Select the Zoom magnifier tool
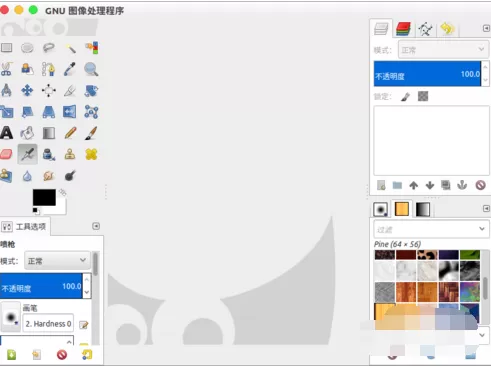The width and height of the screenshot is (491, 366). coord(91,69)
